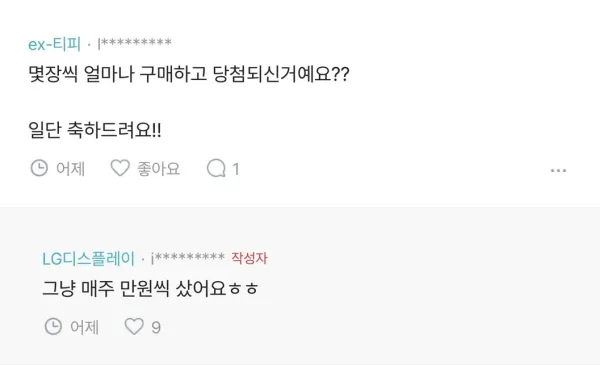This screenshot has height=365, width=600.
Task: Open the LG디스플레이 company profile link
Action: click(88, 259)
